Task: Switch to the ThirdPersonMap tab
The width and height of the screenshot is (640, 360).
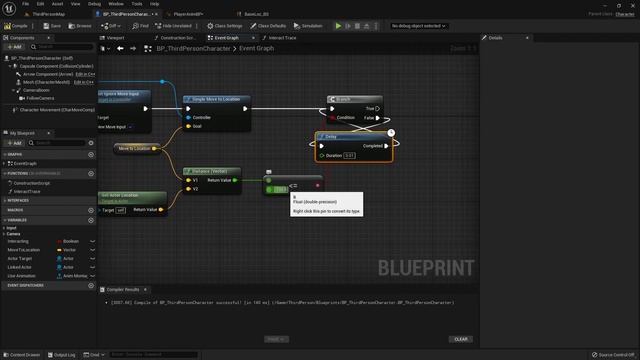Action: [x=48, y=14]
